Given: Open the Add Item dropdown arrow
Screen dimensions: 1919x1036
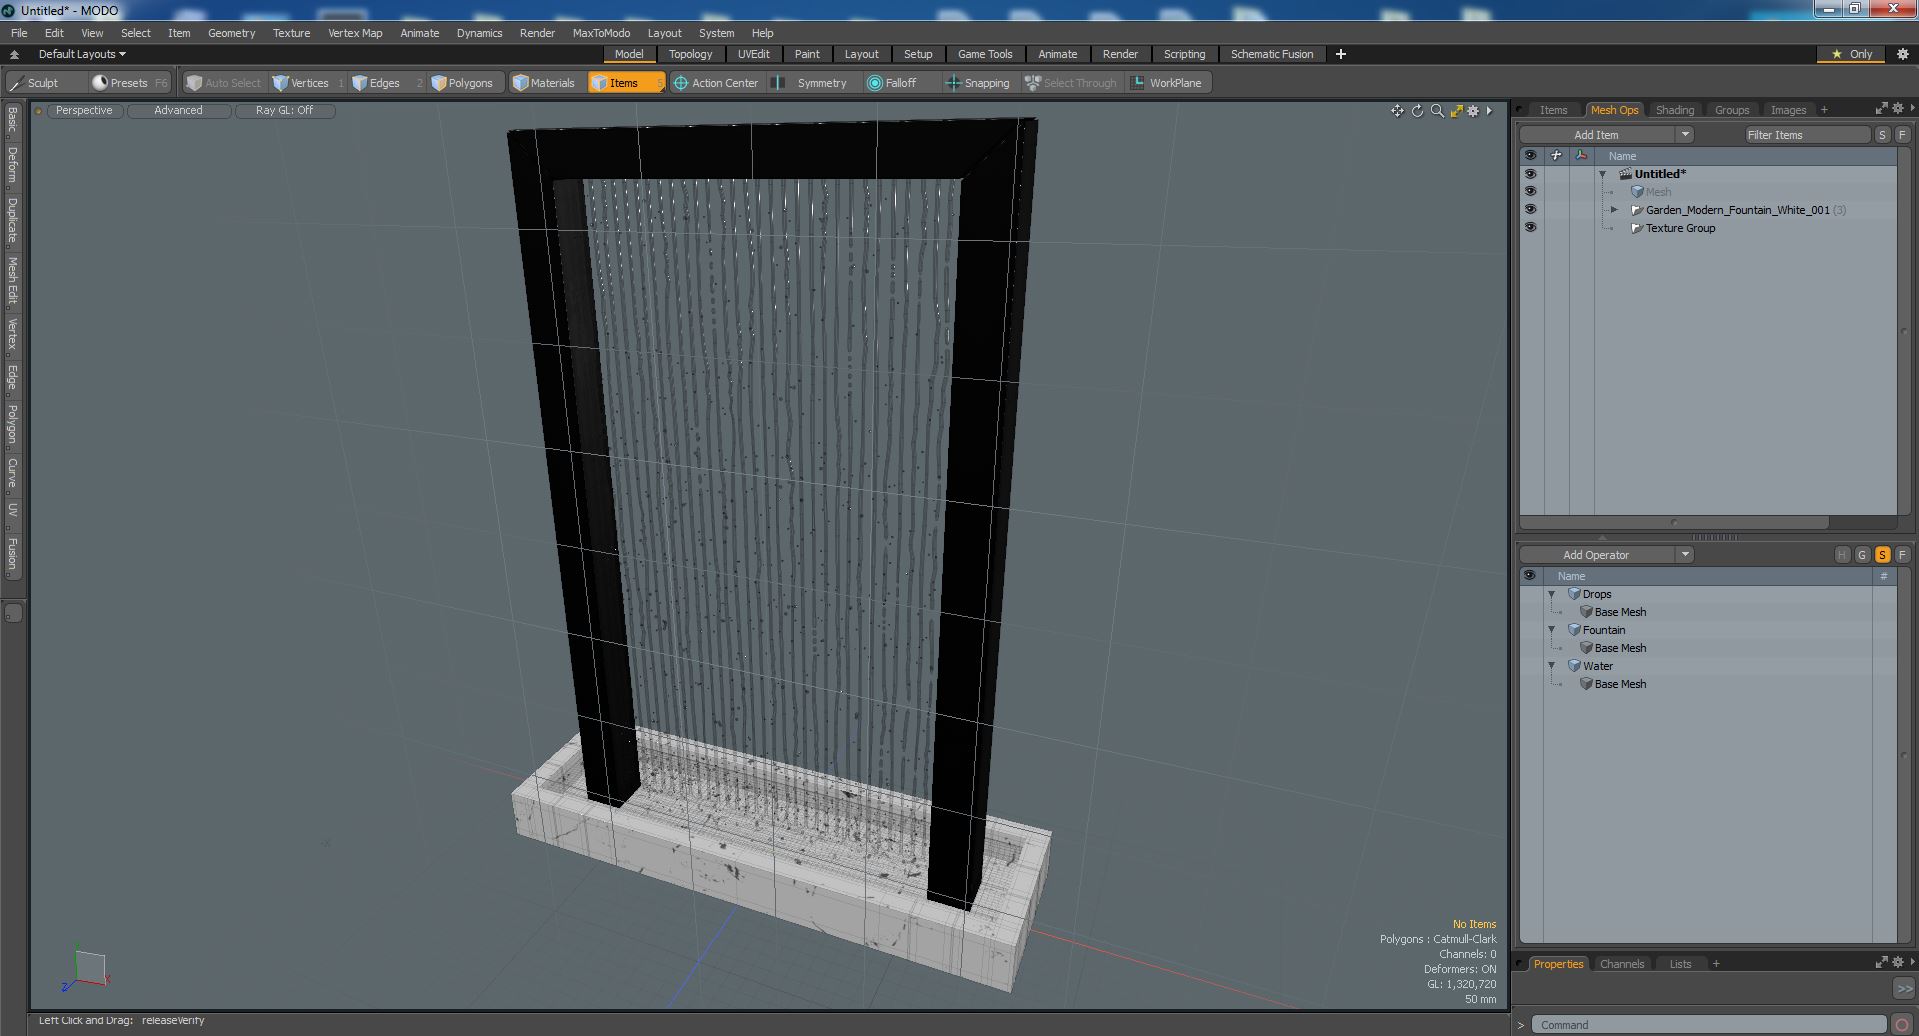Looking at the screenshot, I should (x=1685, y=135).
